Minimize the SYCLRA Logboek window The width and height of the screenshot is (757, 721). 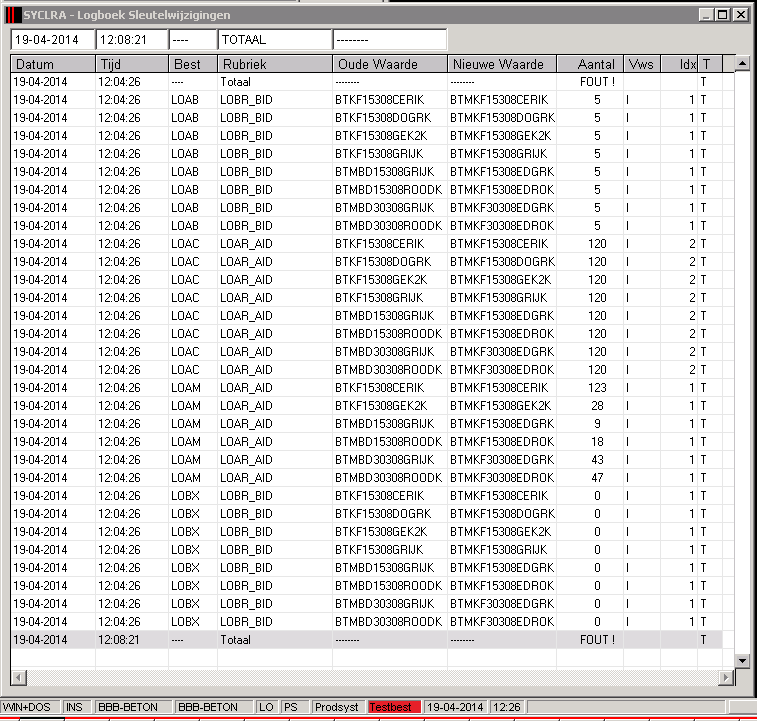pos(706,15)
